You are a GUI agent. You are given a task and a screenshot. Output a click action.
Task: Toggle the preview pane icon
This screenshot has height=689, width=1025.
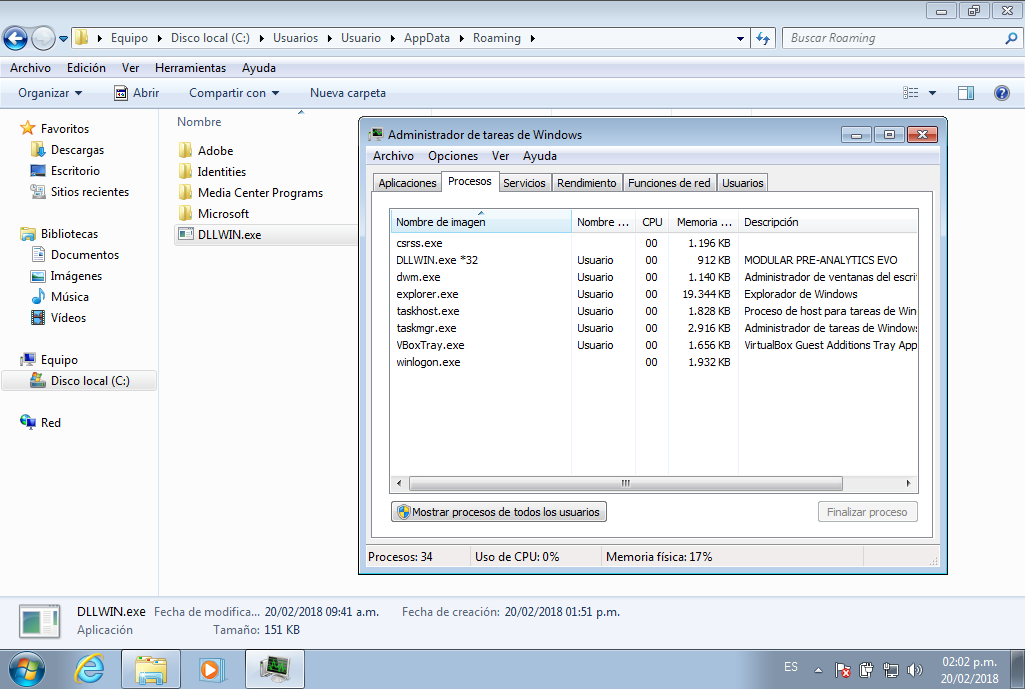966,93
